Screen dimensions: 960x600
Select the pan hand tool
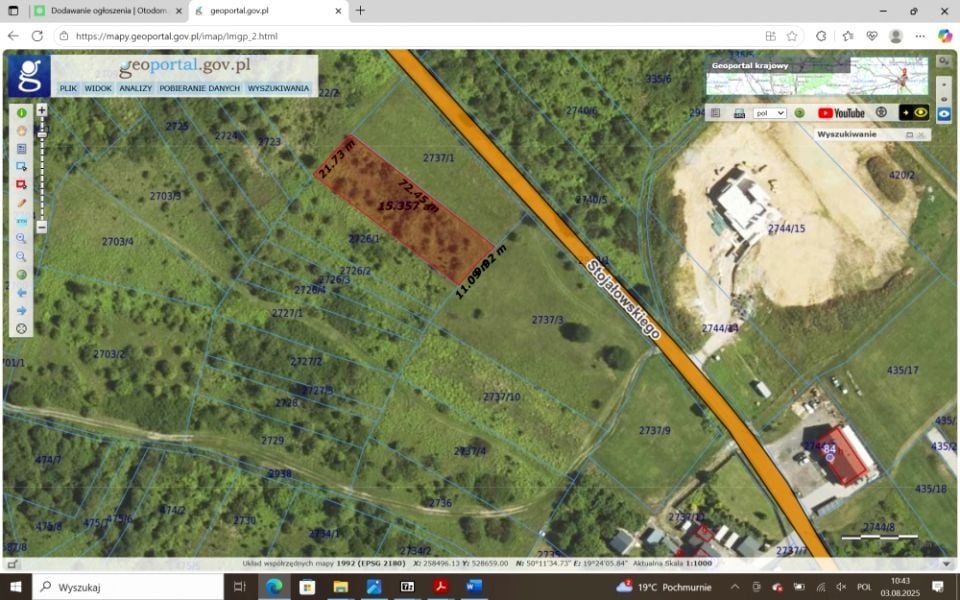tap(21, 130)
